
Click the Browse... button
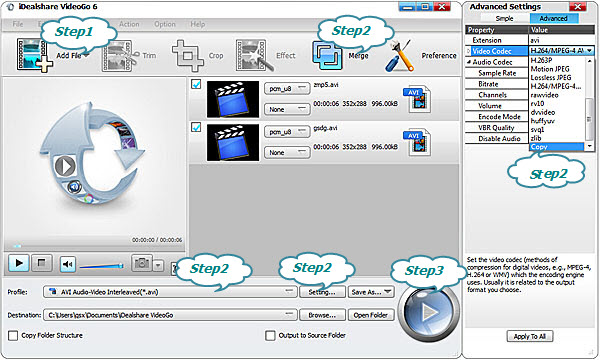click(322, 315)
